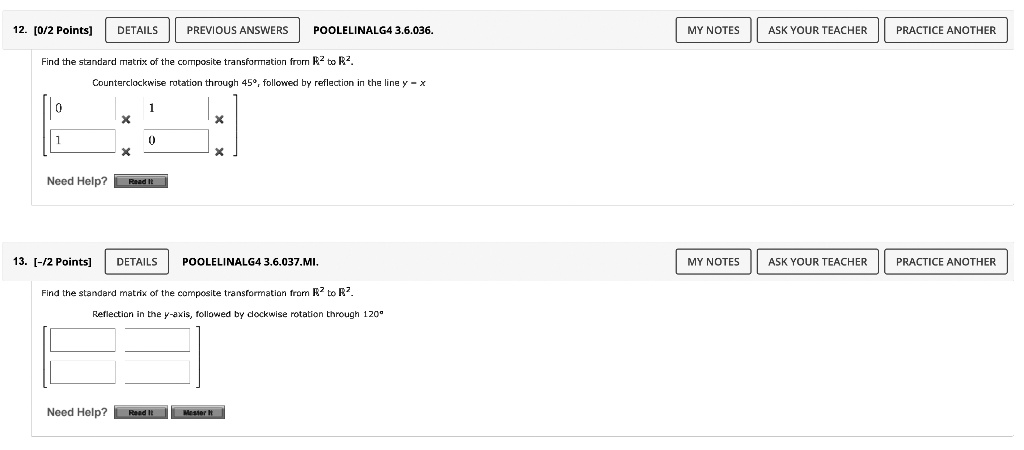
Task: Click ASK YOUR TEACHER for question 12
Action: [817, 30]
